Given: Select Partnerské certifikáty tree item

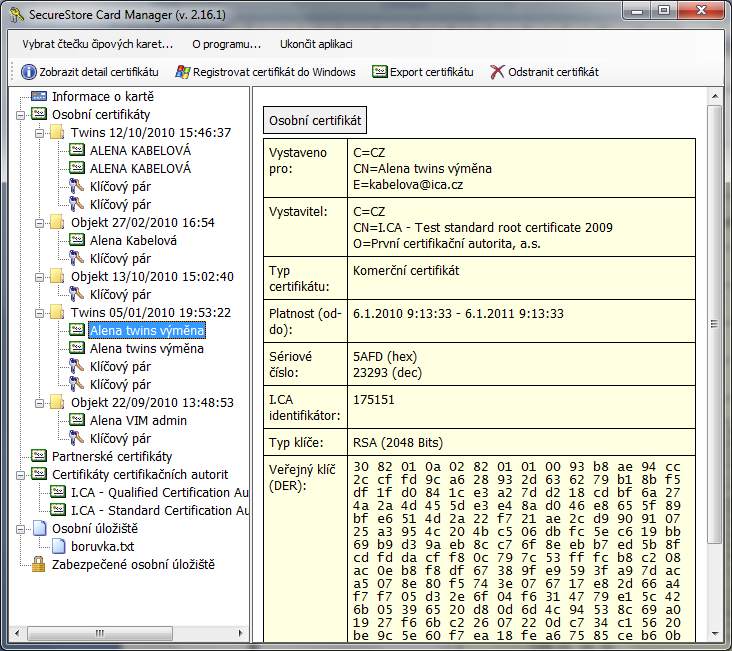Looking at the screenshot, I should click(x=112, y=456).
